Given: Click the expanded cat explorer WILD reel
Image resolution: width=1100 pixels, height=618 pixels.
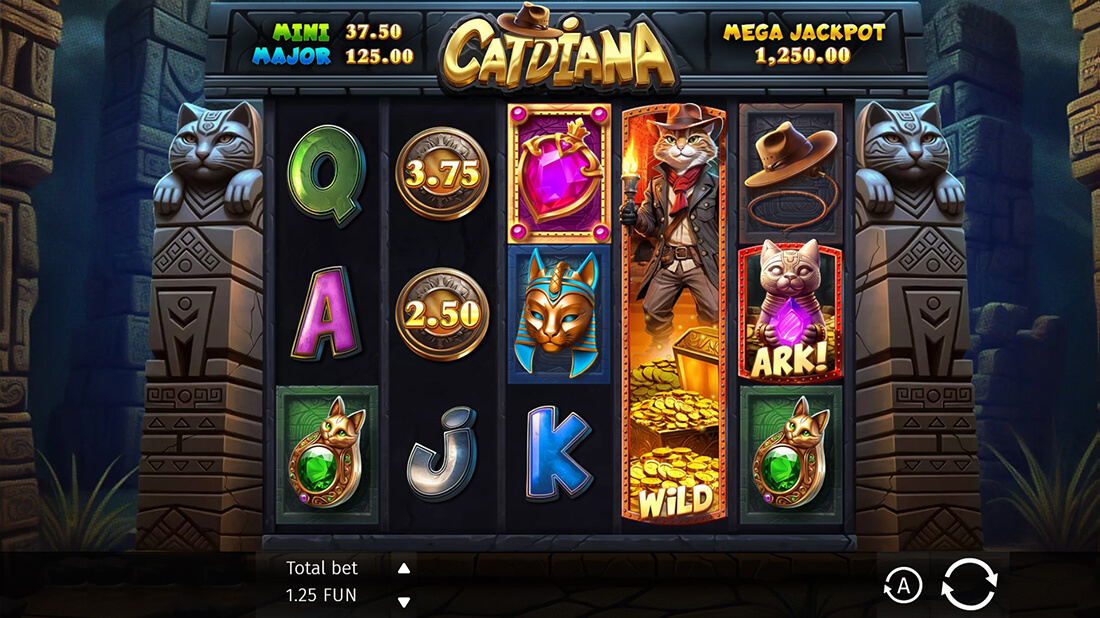Looking at the screenshot, I should tap(674, 314).
